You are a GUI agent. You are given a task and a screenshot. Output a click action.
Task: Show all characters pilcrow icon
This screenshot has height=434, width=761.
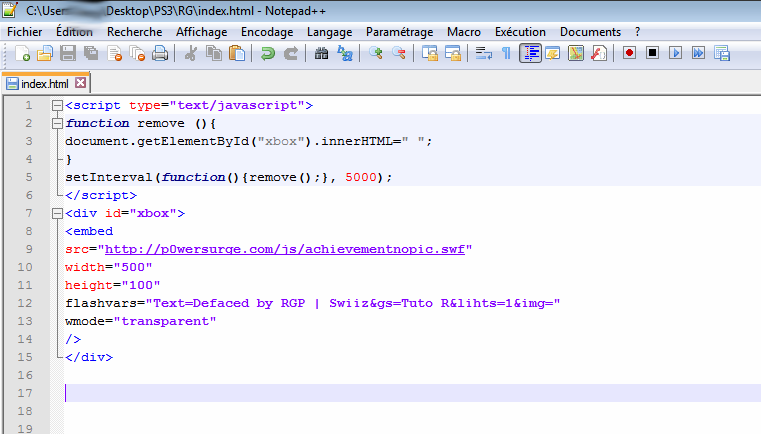pyautogui.click(x=506, y=53)
